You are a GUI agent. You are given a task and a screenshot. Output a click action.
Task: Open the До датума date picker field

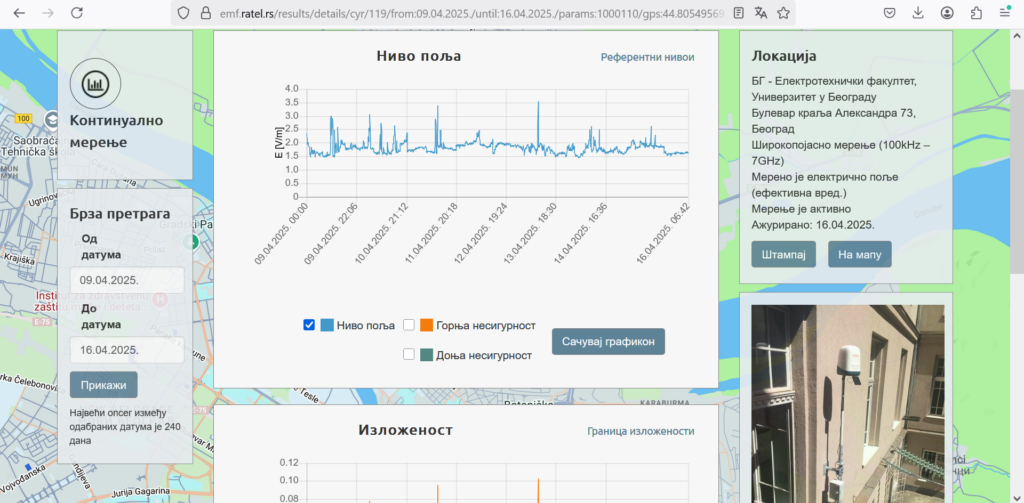127,350
